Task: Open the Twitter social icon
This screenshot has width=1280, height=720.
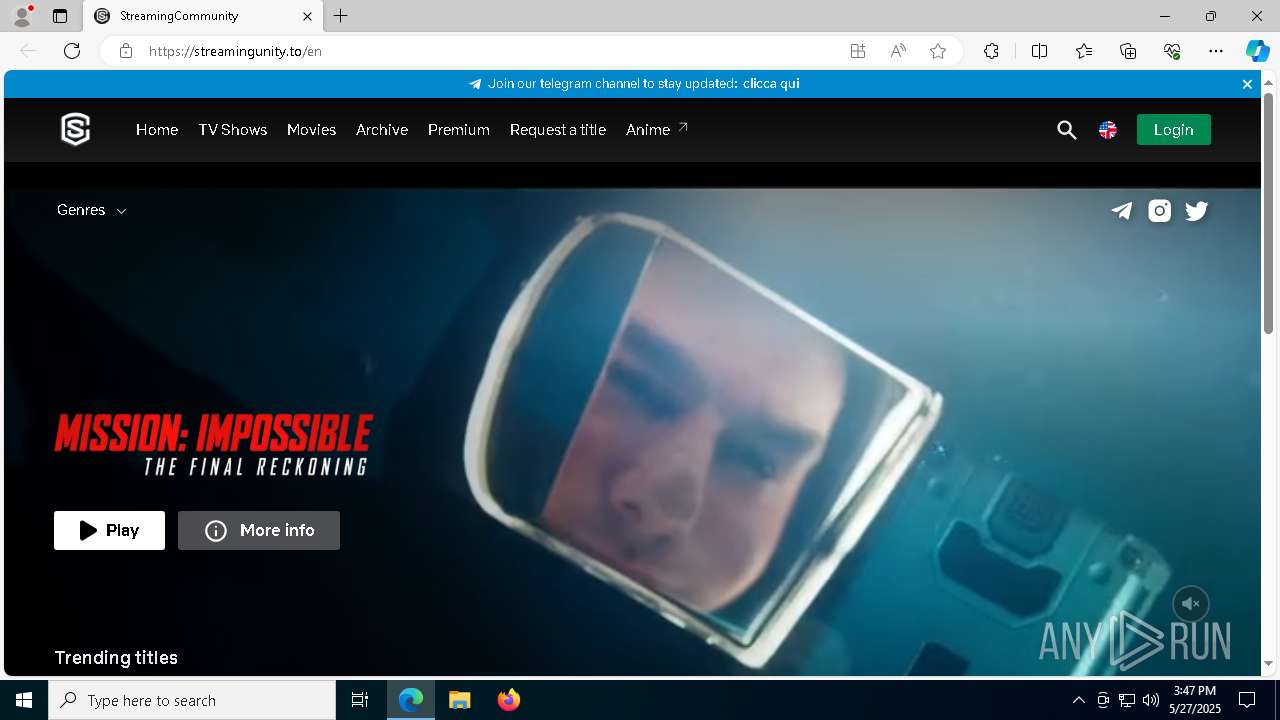Action: click(1197, 210)
